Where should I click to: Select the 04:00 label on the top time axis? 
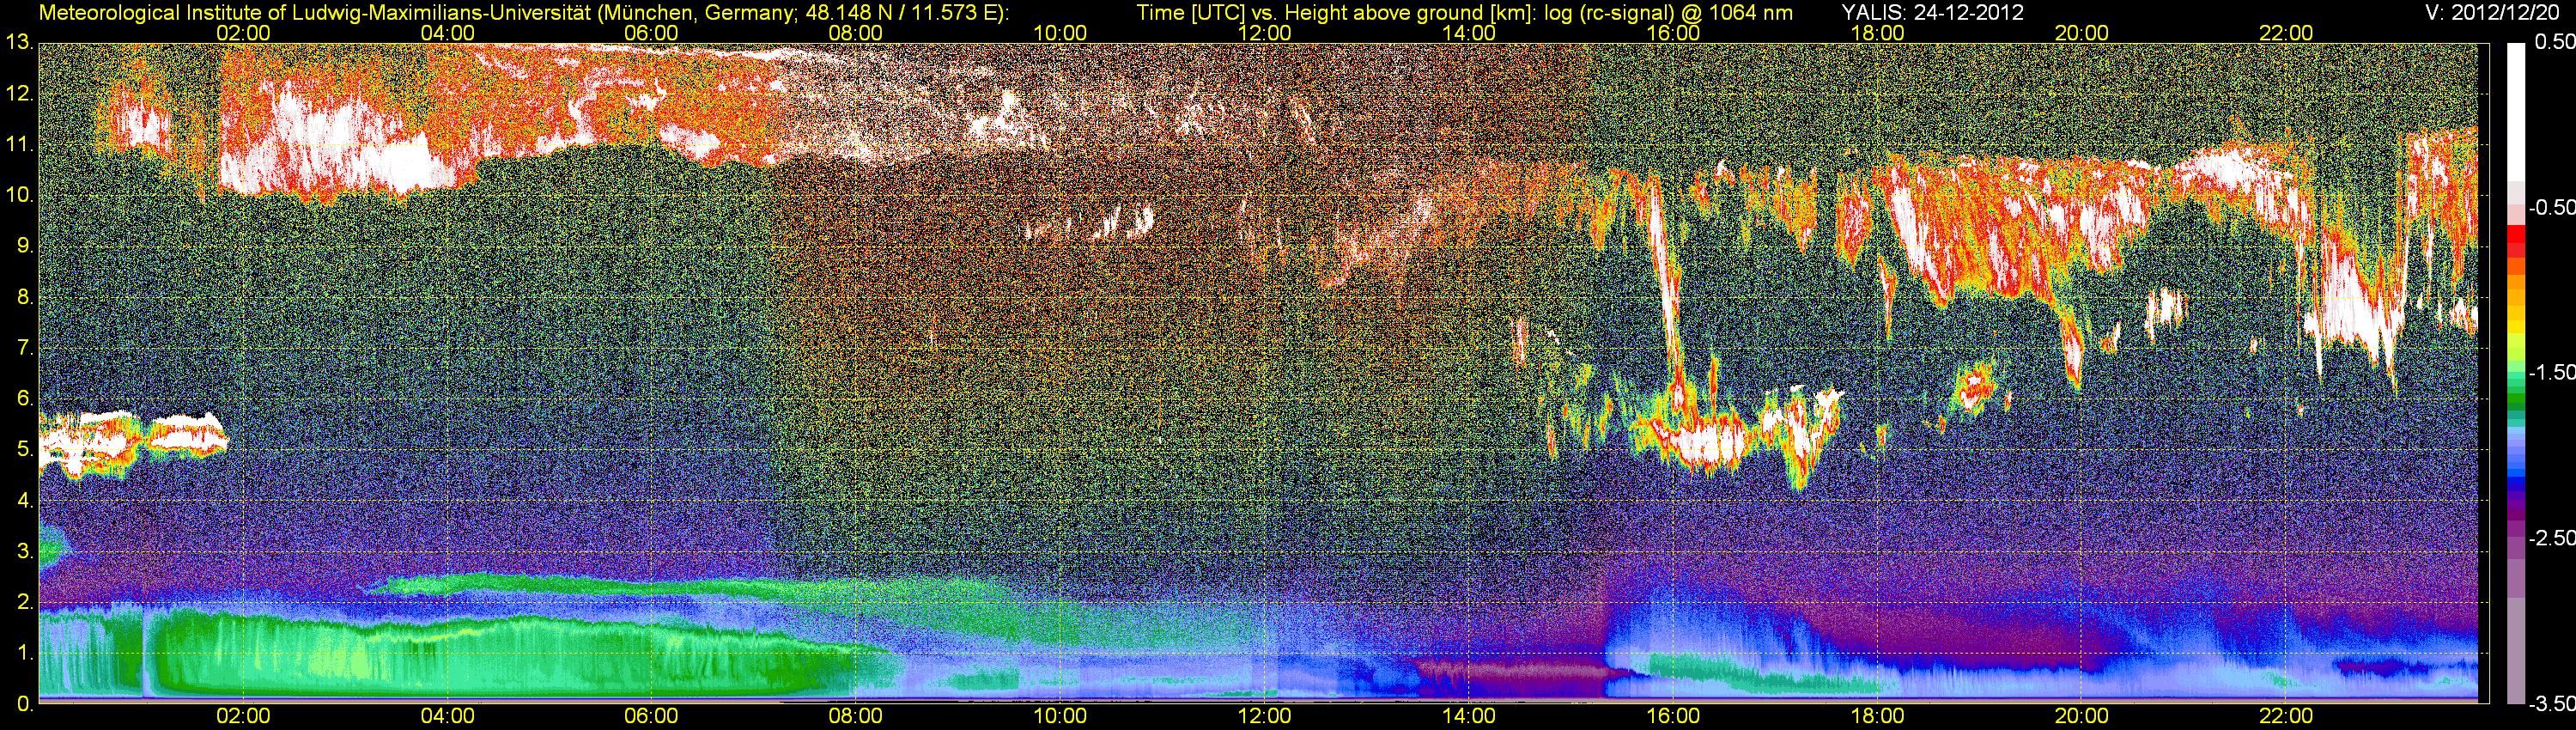(x=447, y=33)
